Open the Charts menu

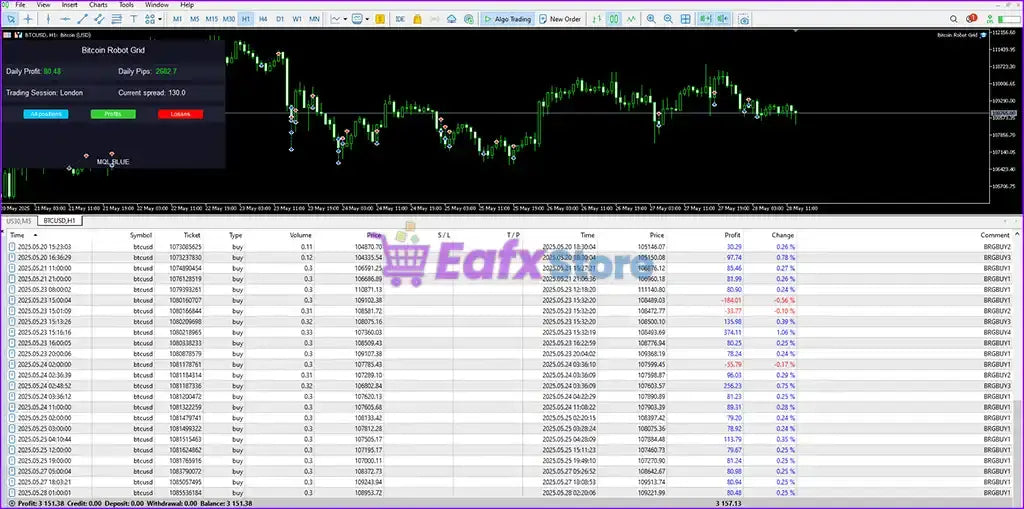point(98,5)
